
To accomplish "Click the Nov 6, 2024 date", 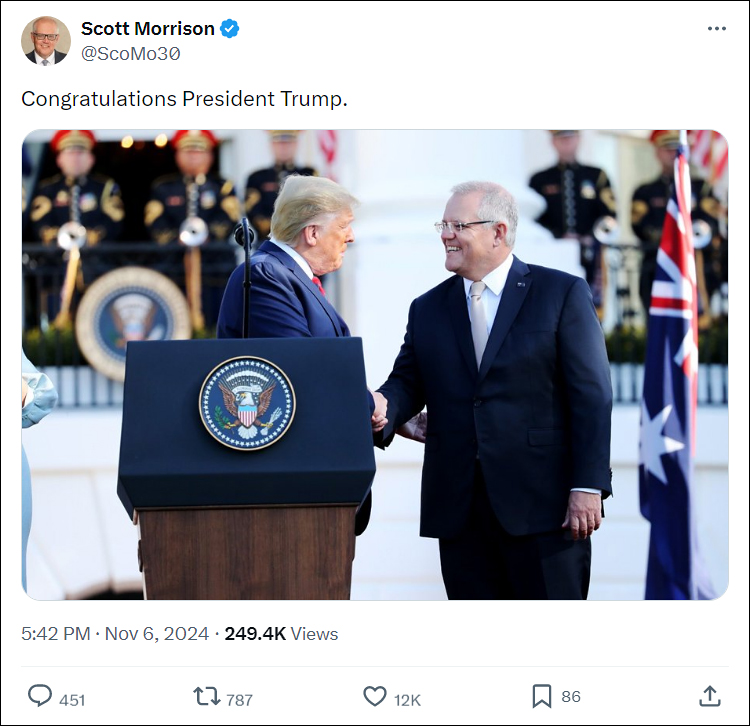I will (157, 634).
